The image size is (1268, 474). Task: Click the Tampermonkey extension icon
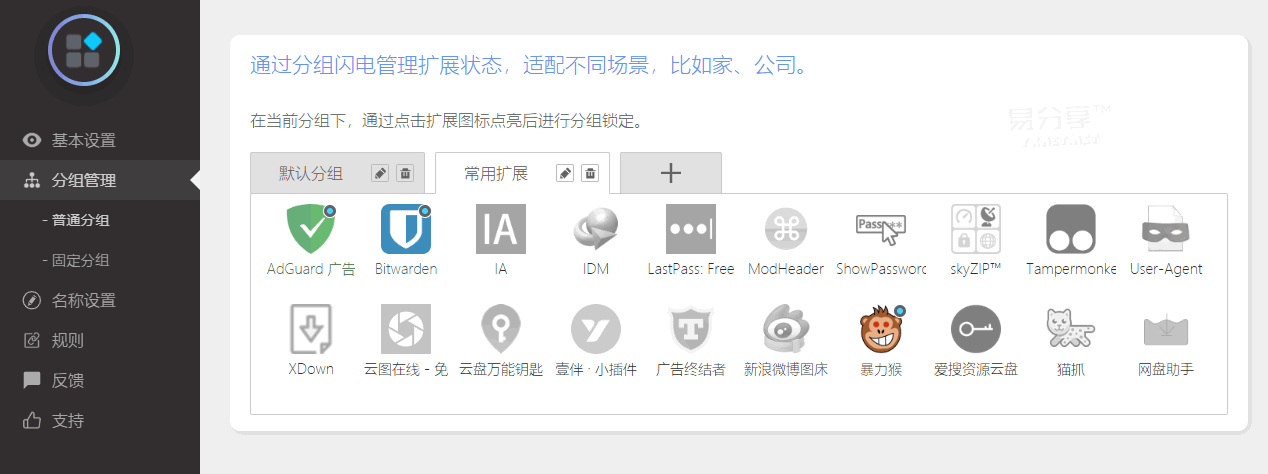tap(1071, 229)
